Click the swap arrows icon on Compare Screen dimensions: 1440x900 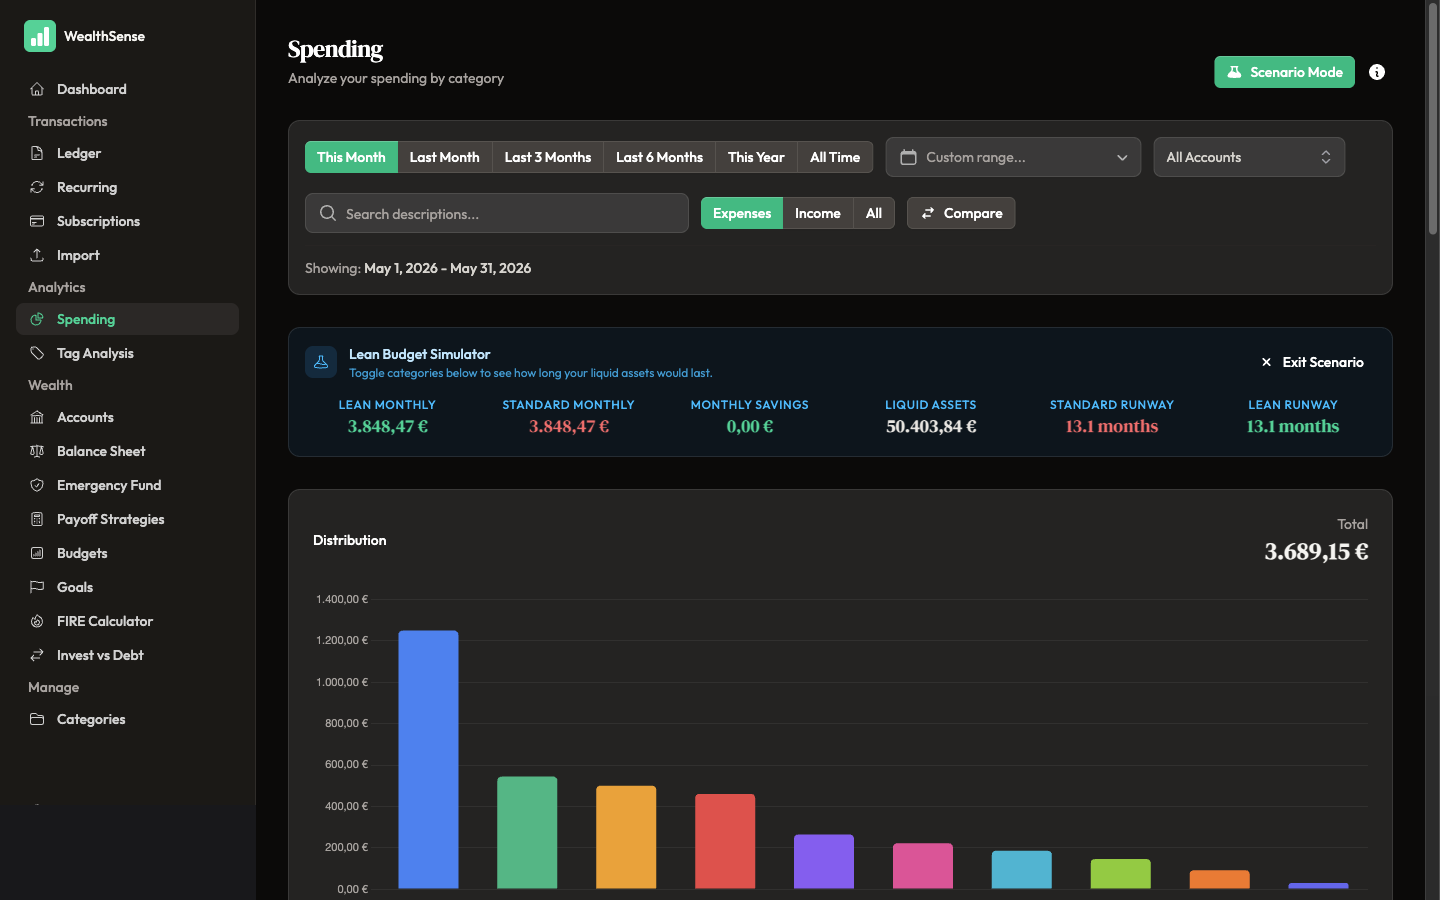coord(928,213)
